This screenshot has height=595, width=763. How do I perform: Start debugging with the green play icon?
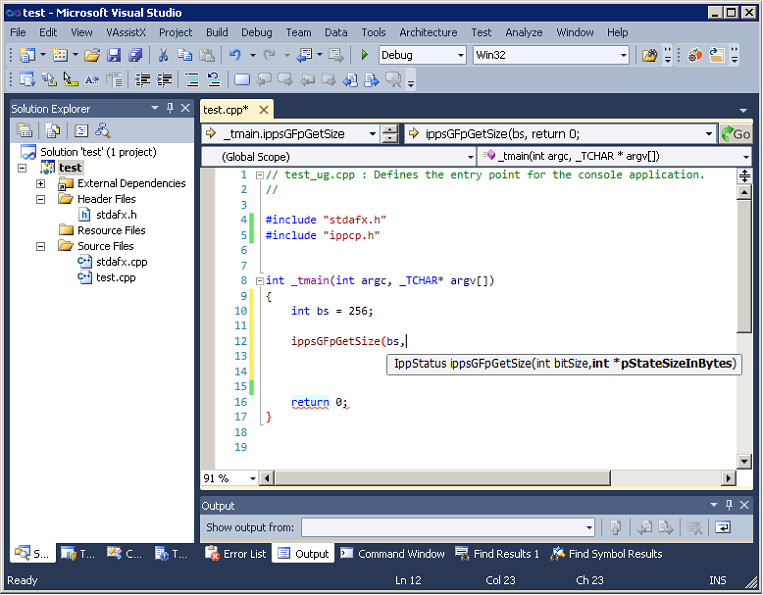[364, 55]
